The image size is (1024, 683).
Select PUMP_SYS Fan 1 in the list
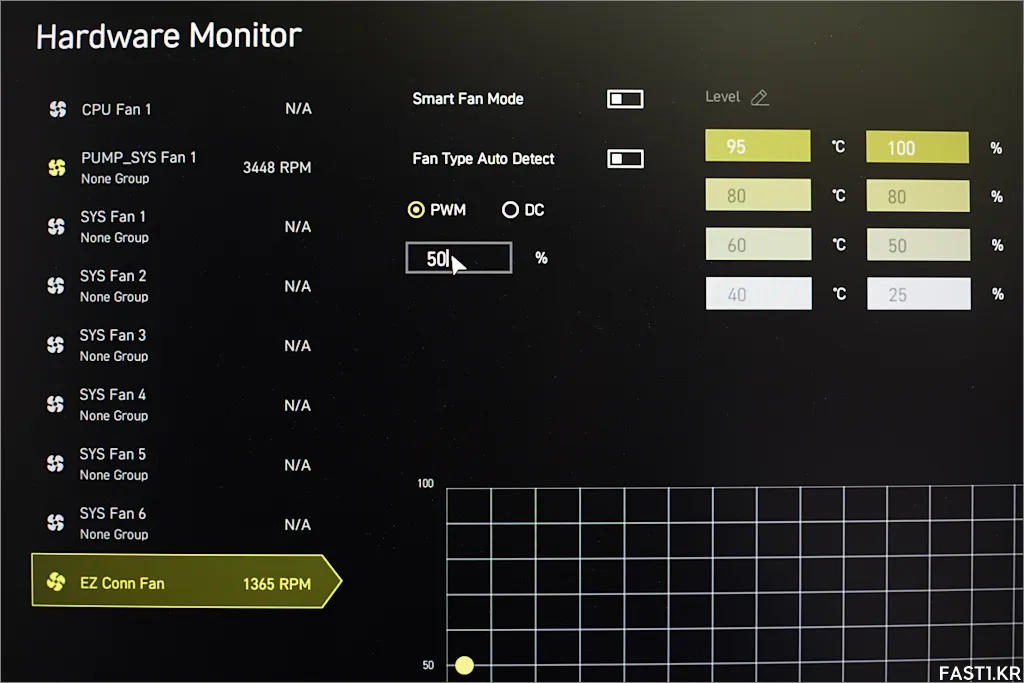180,168
